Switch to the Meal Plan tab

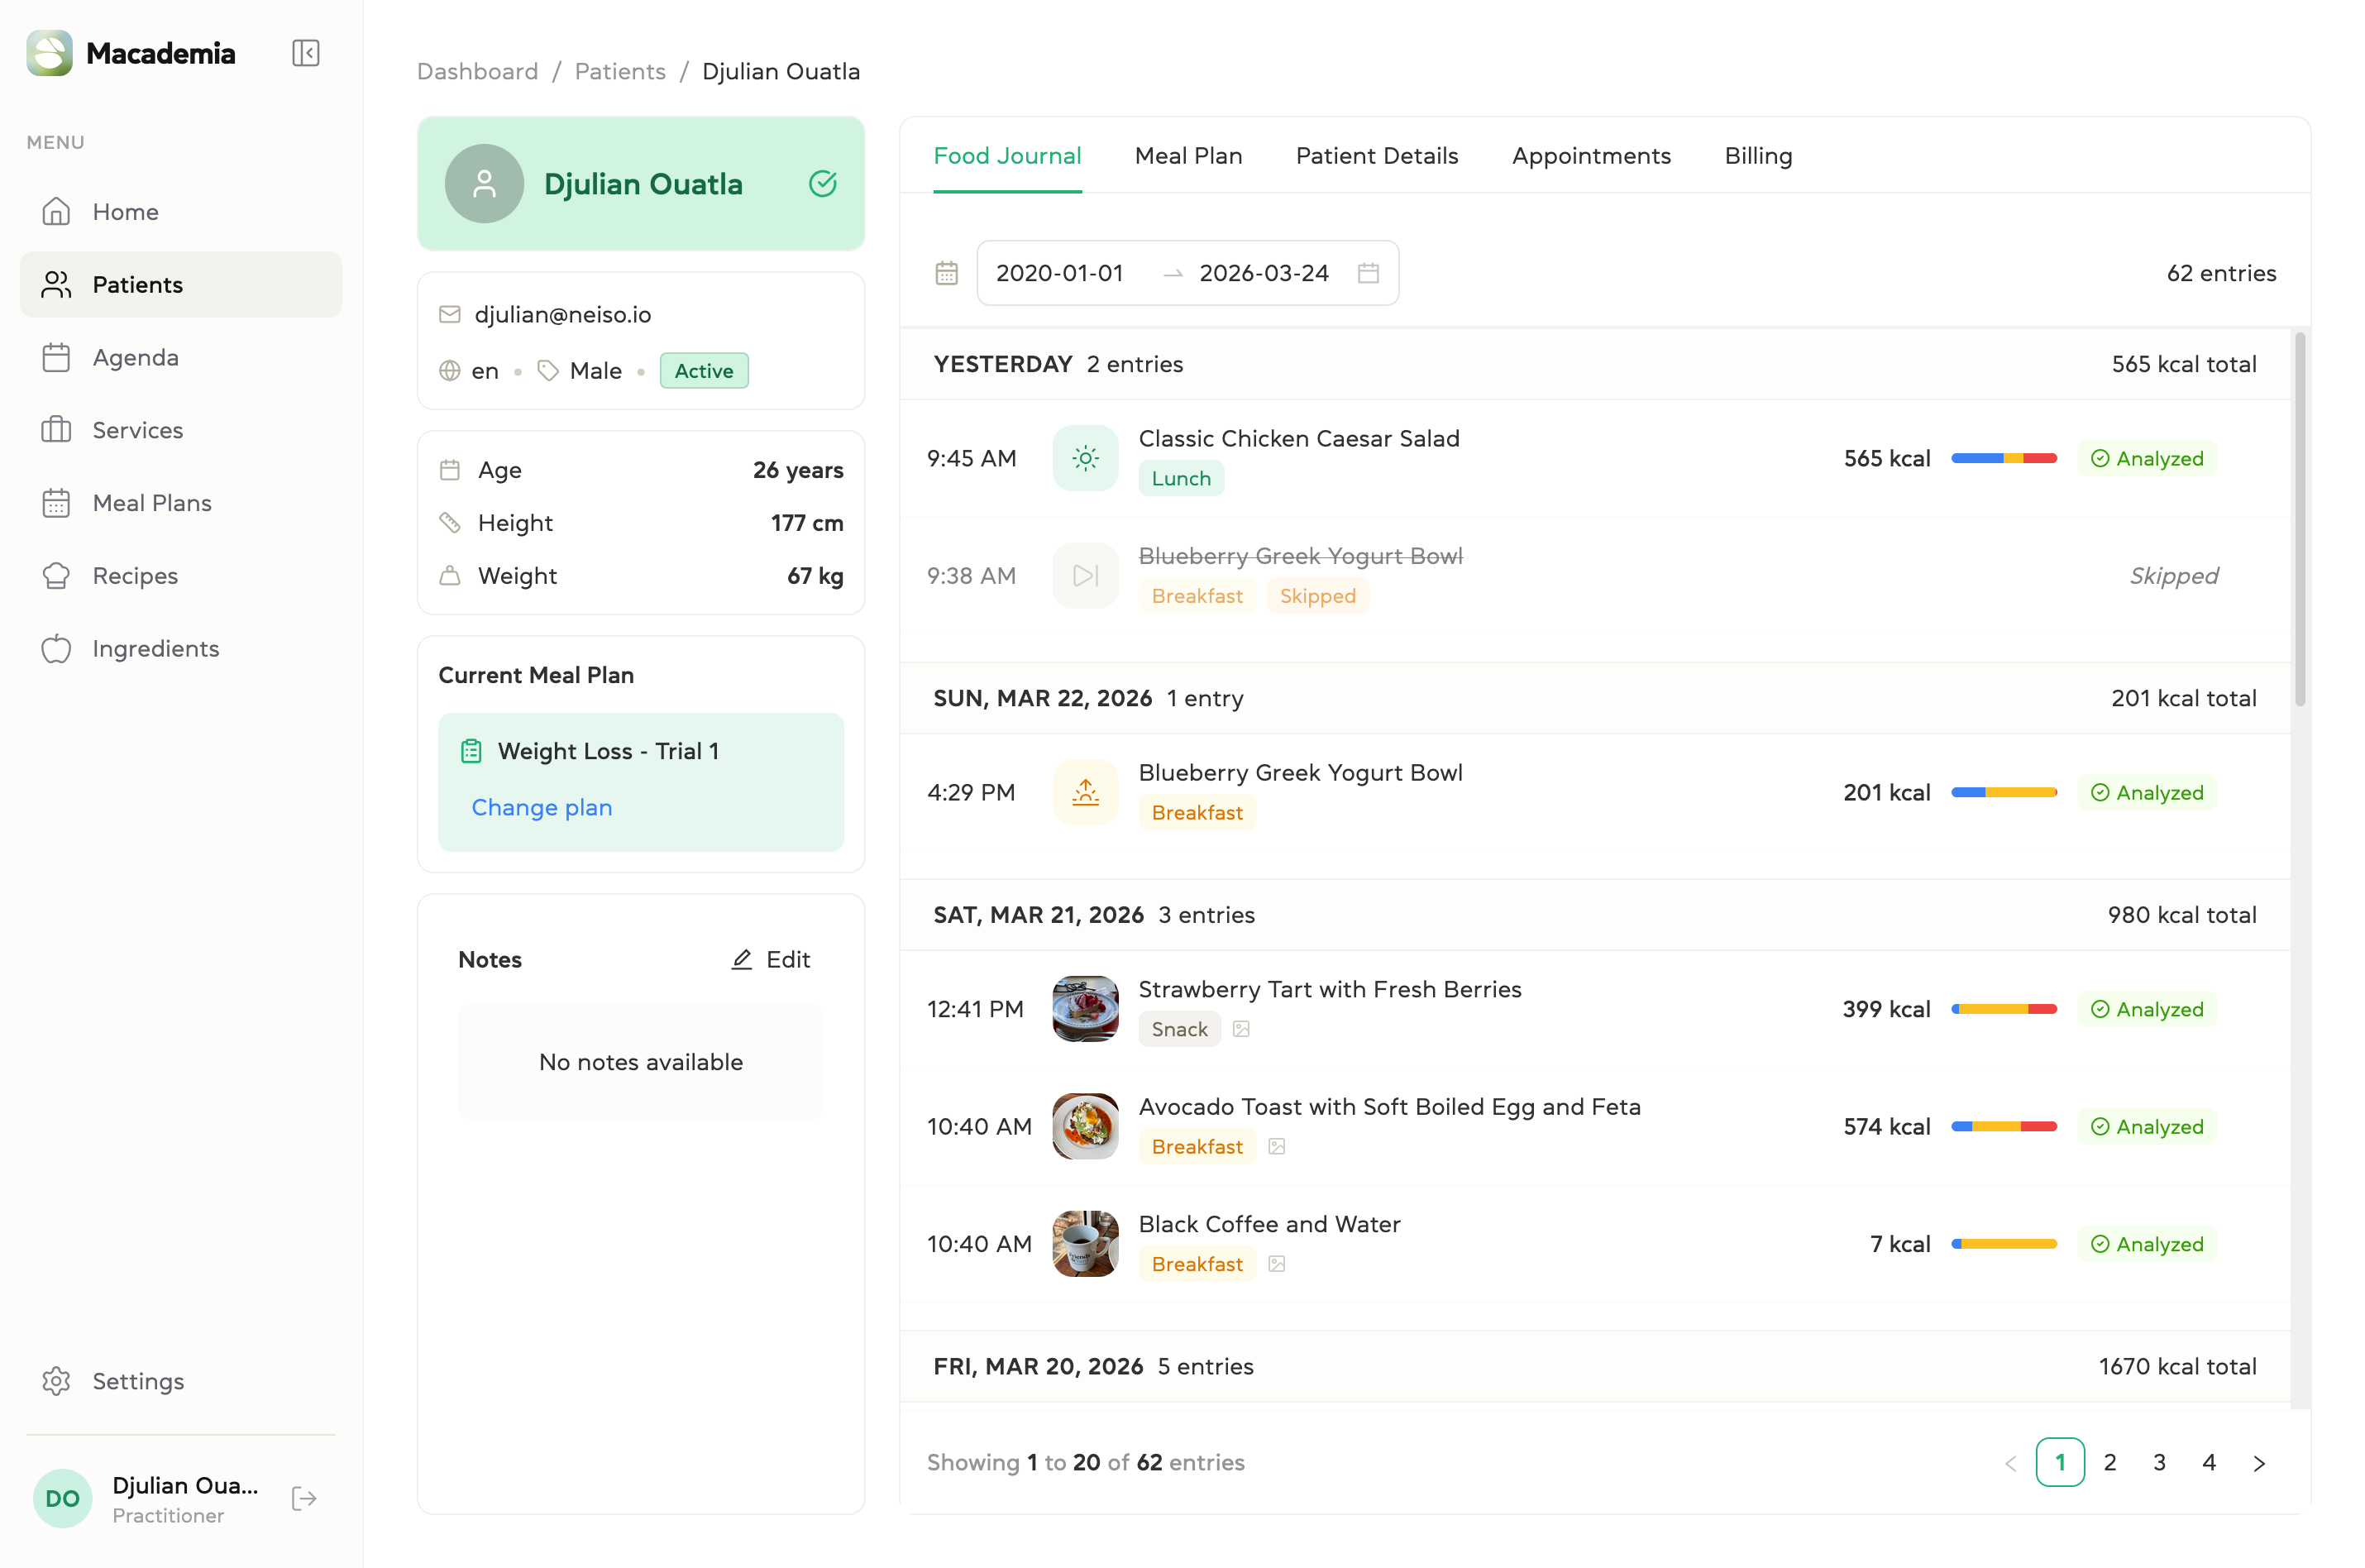click(x=1188, y=156)
